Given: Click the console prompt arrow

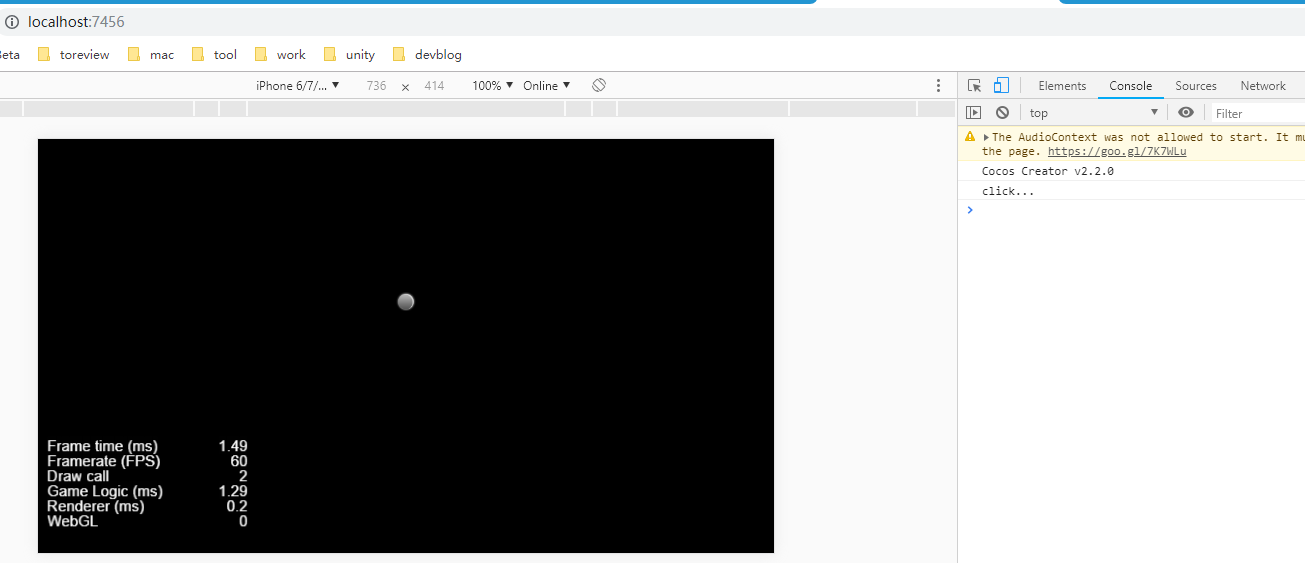Looking at the screenshot, I should point(970,210).
